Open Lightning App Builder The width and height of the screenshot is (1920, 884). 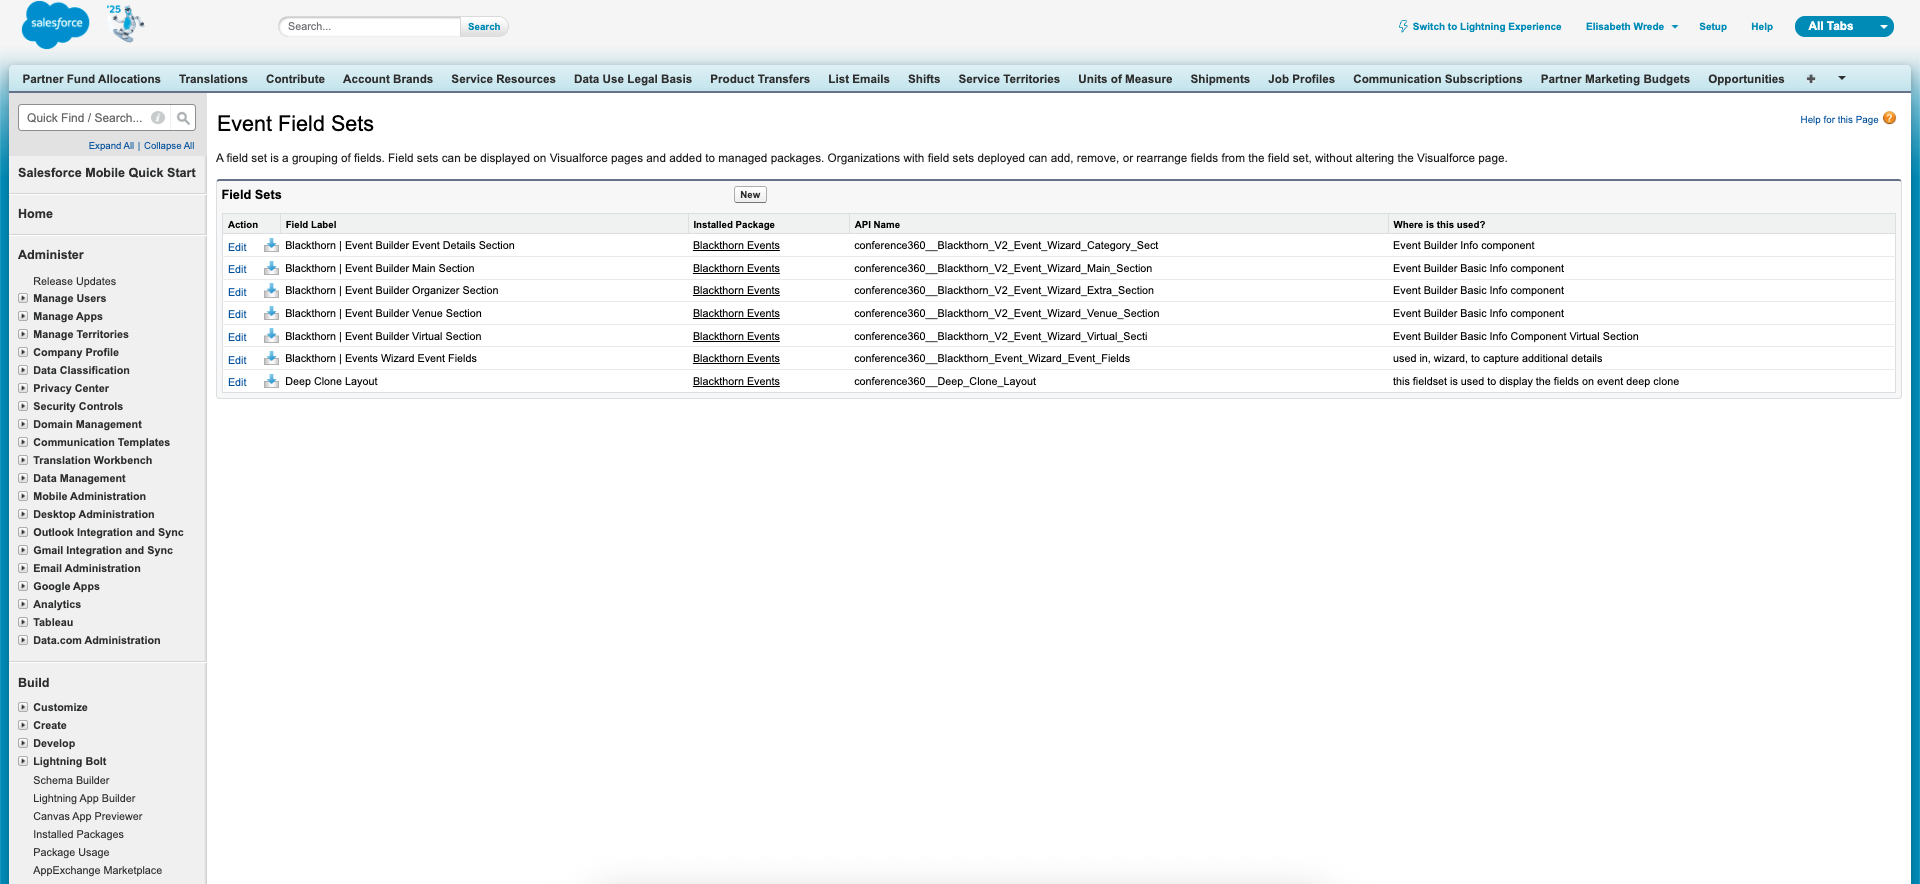[x=84, y=798]
